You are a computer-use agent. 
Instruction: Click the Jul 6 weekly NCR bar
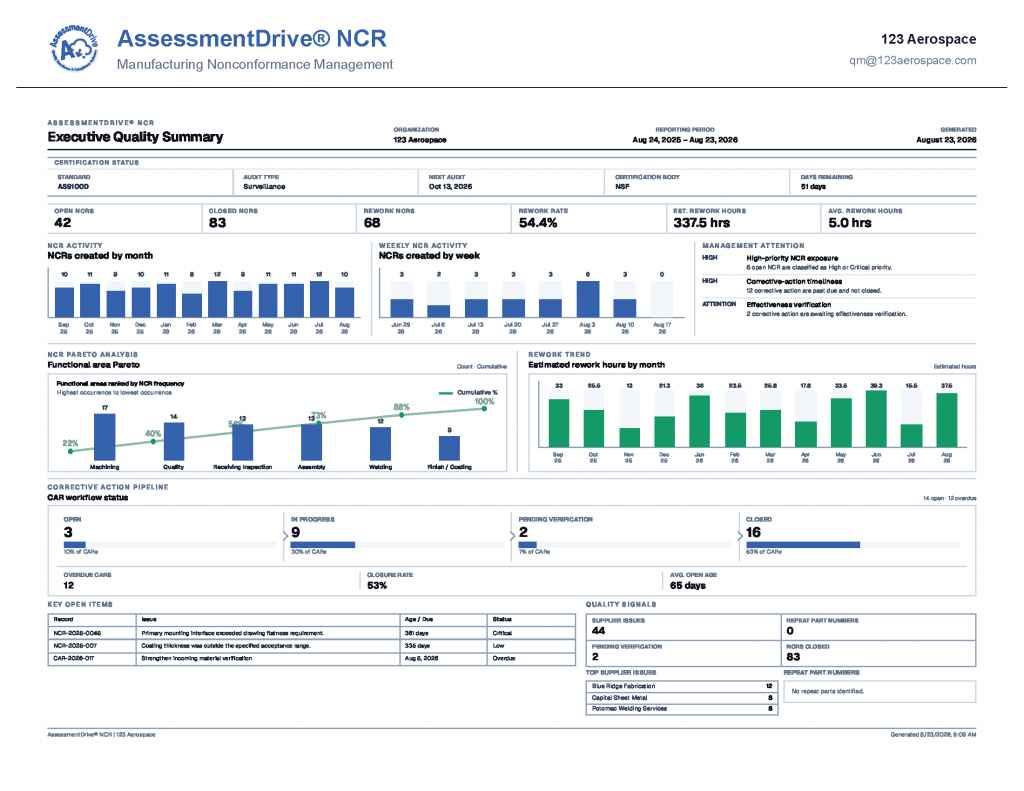click(438, 311)
